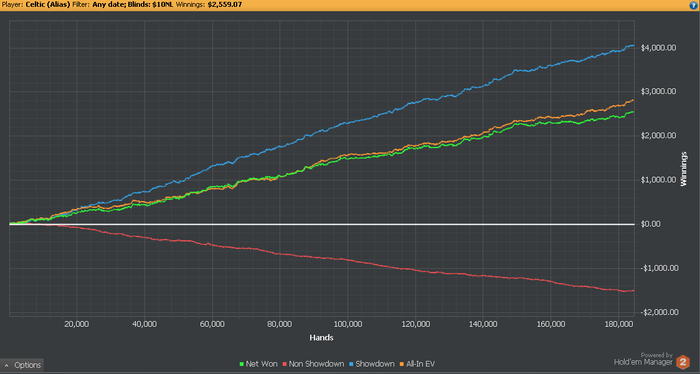
Task: Click the 100,000 hands axis label
Action: (x=347, y=324)
